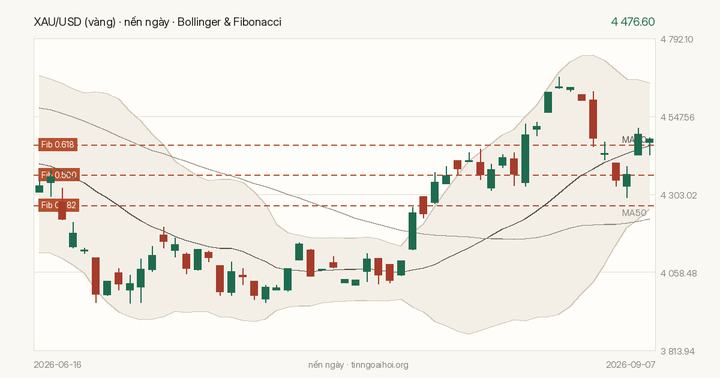Click the small doji candle at the chart's highest peak
The width and height of the screenshot is (720, 378).
(x=559, y=86)
